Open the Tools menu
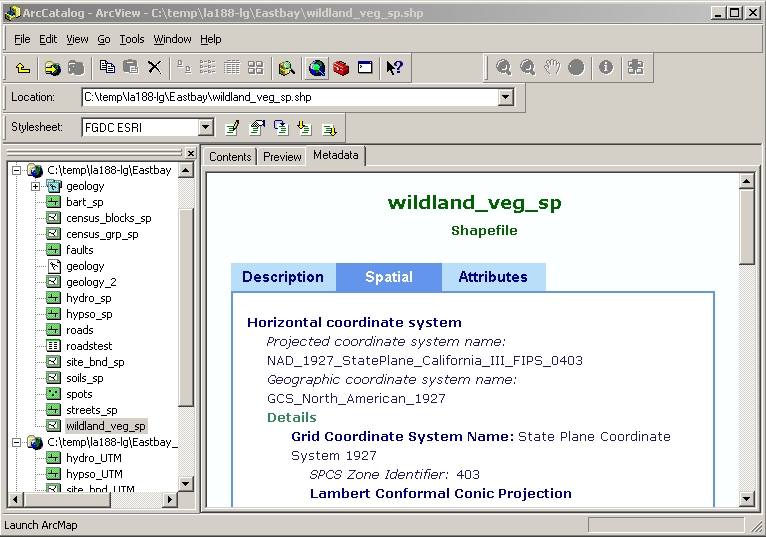Screen dimensions: 766x537 [132, 39]
